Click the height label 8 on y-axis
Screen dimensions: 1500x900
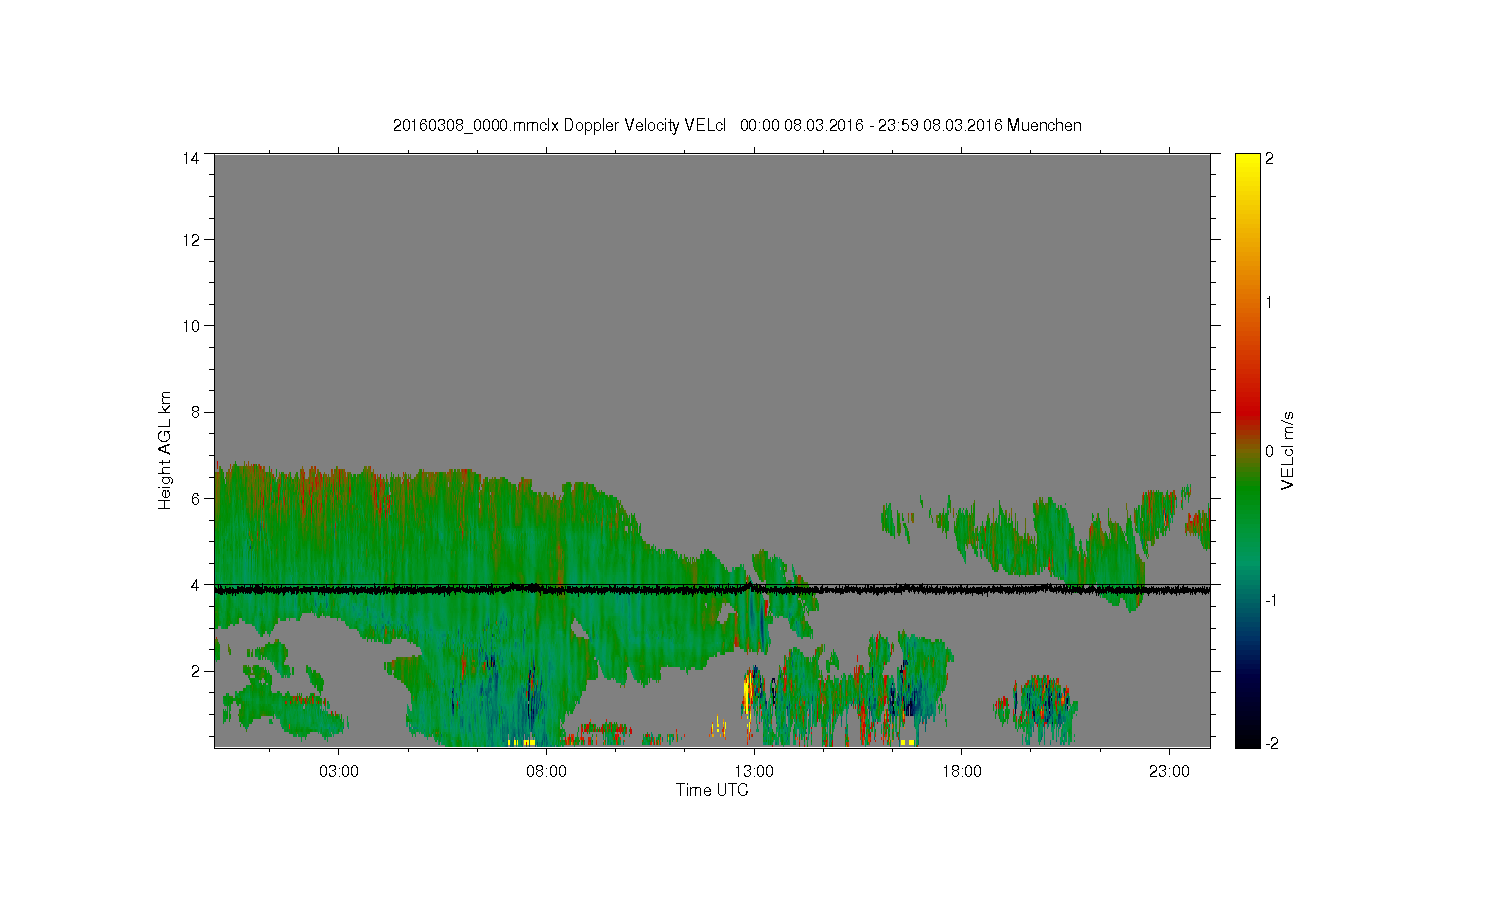[195, 412]
